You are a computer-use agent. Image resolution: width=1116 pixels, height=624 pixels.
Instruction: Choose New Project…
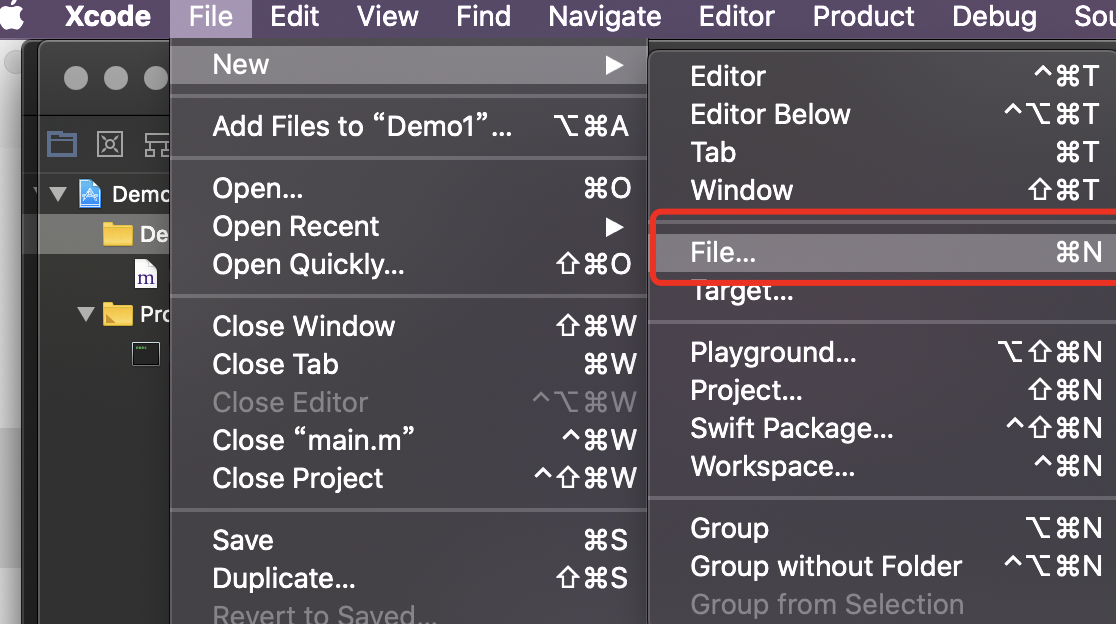pyautogui.click(x=883, y=391)
